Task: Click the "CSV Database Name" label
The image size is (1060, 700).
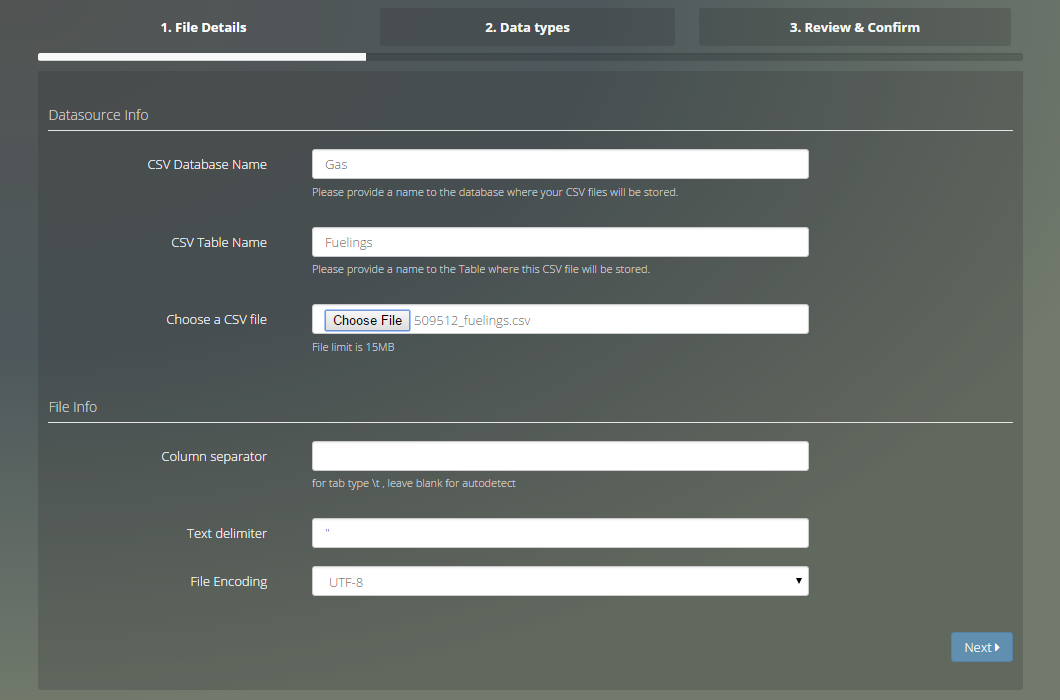Action: [207, 164]
